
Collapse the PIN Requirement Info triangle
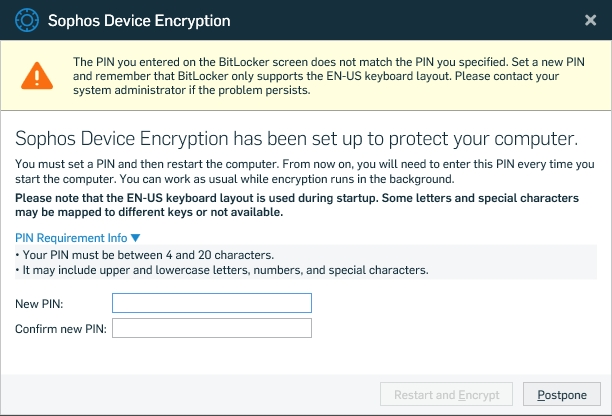pos(136,238)
